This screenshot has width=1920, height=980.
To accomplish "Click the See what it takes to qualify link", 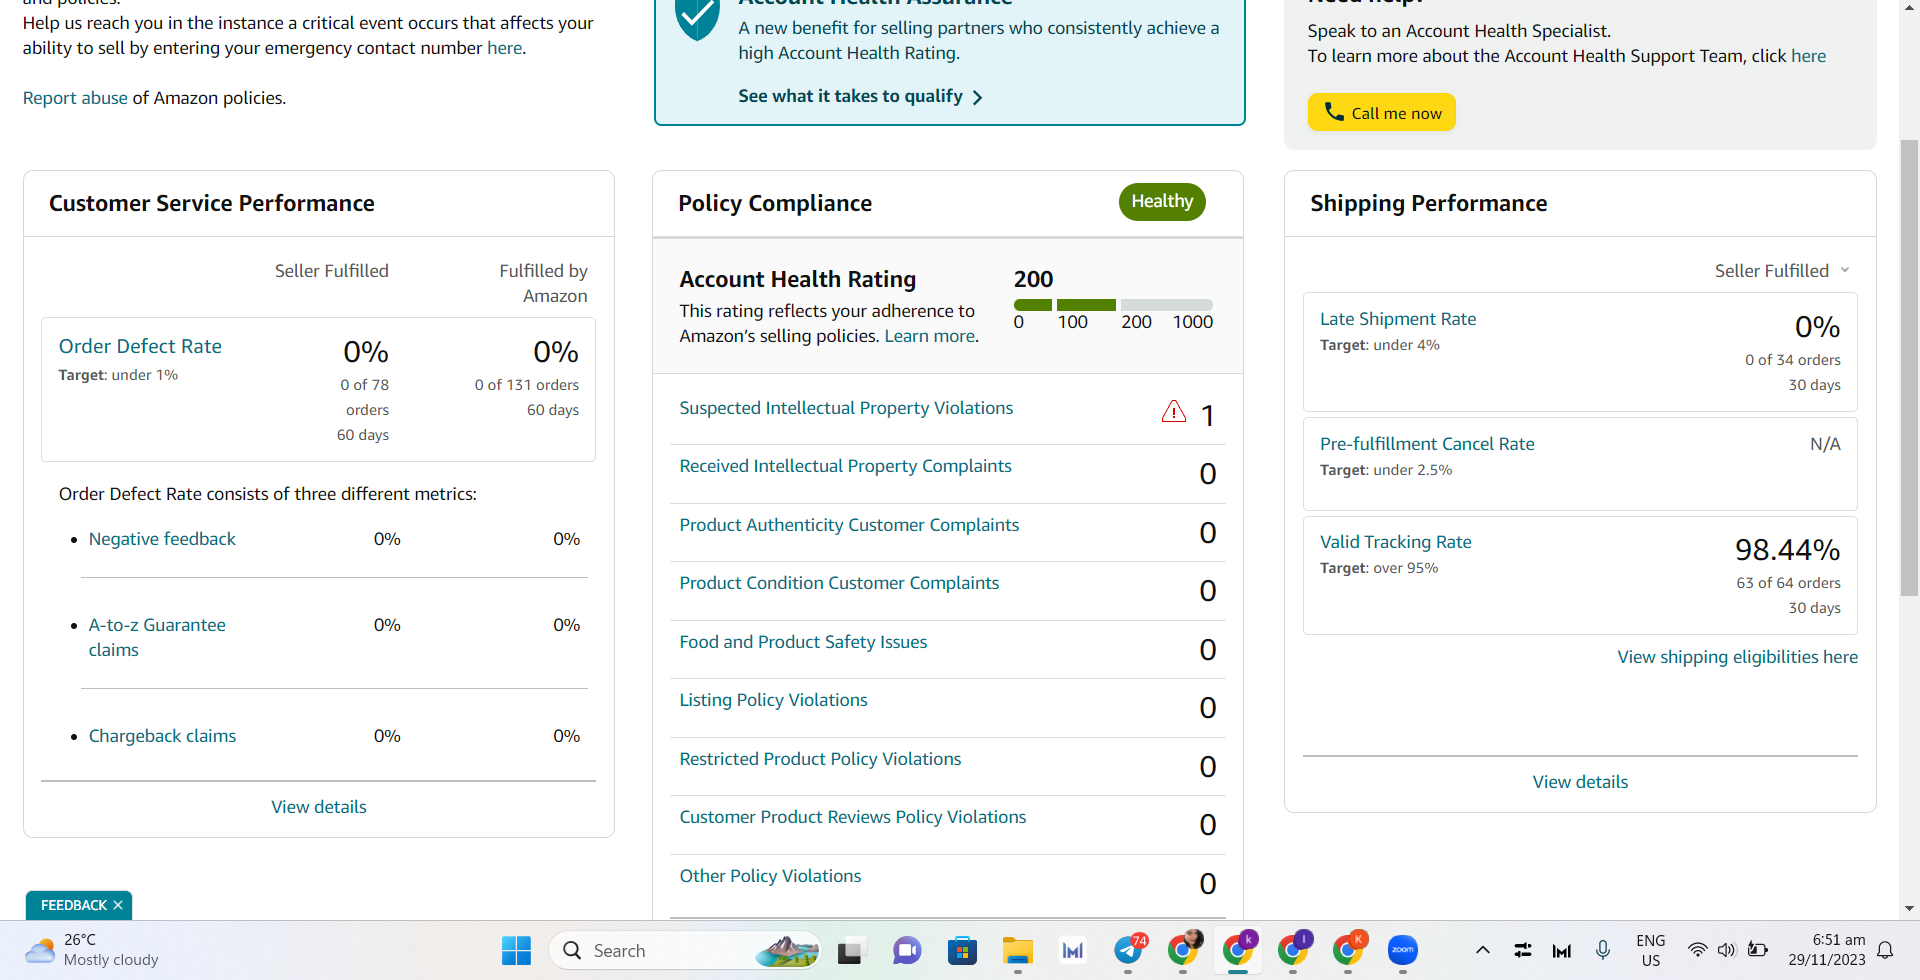I will pyautogui.click(x=860, y=96).
